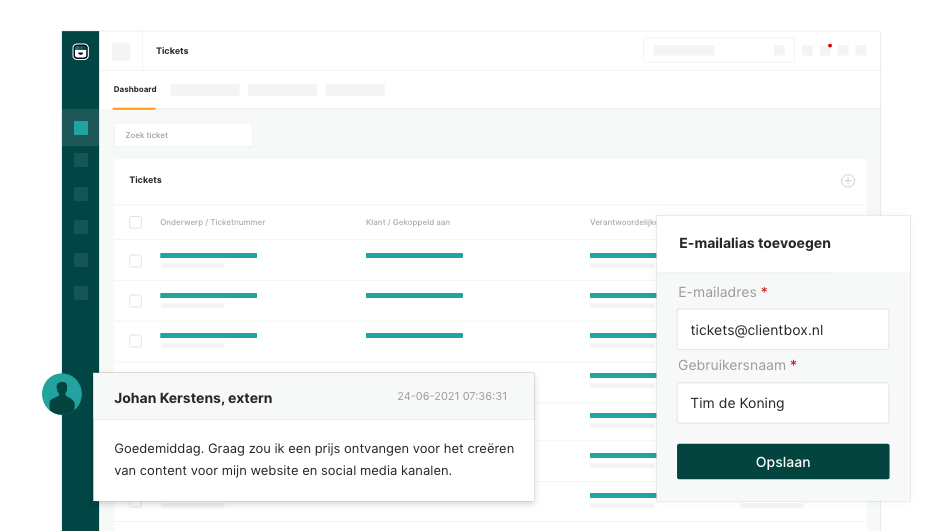This screenshot has height=531, width=940.
Task: Click the square icon left of Tickets title
Action: (x=121, y=51)
